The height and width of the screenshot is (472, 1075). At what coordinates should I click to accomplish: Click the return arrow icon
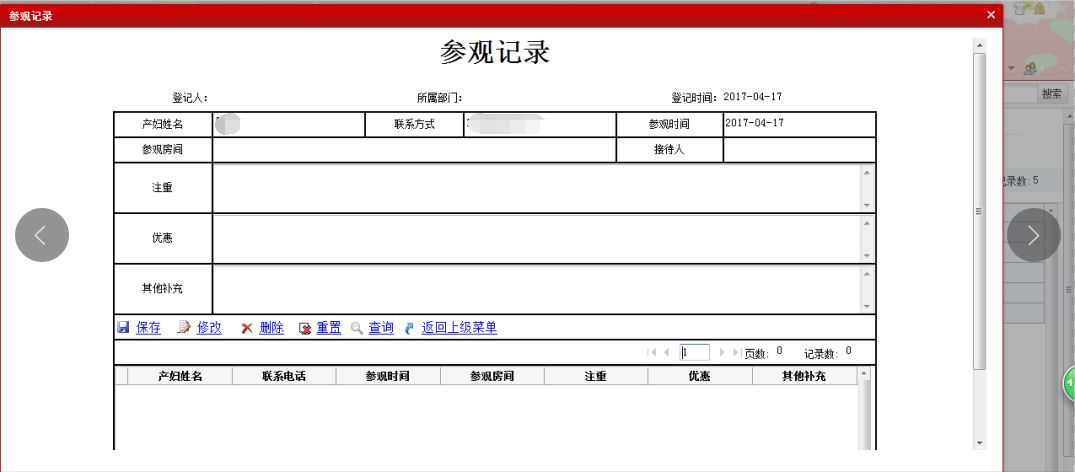pyautogui.click(x=409, y=329)
